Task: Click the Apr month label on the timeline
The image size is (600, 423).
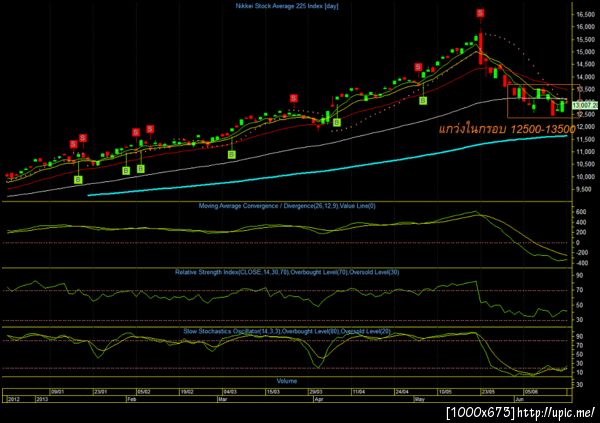Action: 319,399
